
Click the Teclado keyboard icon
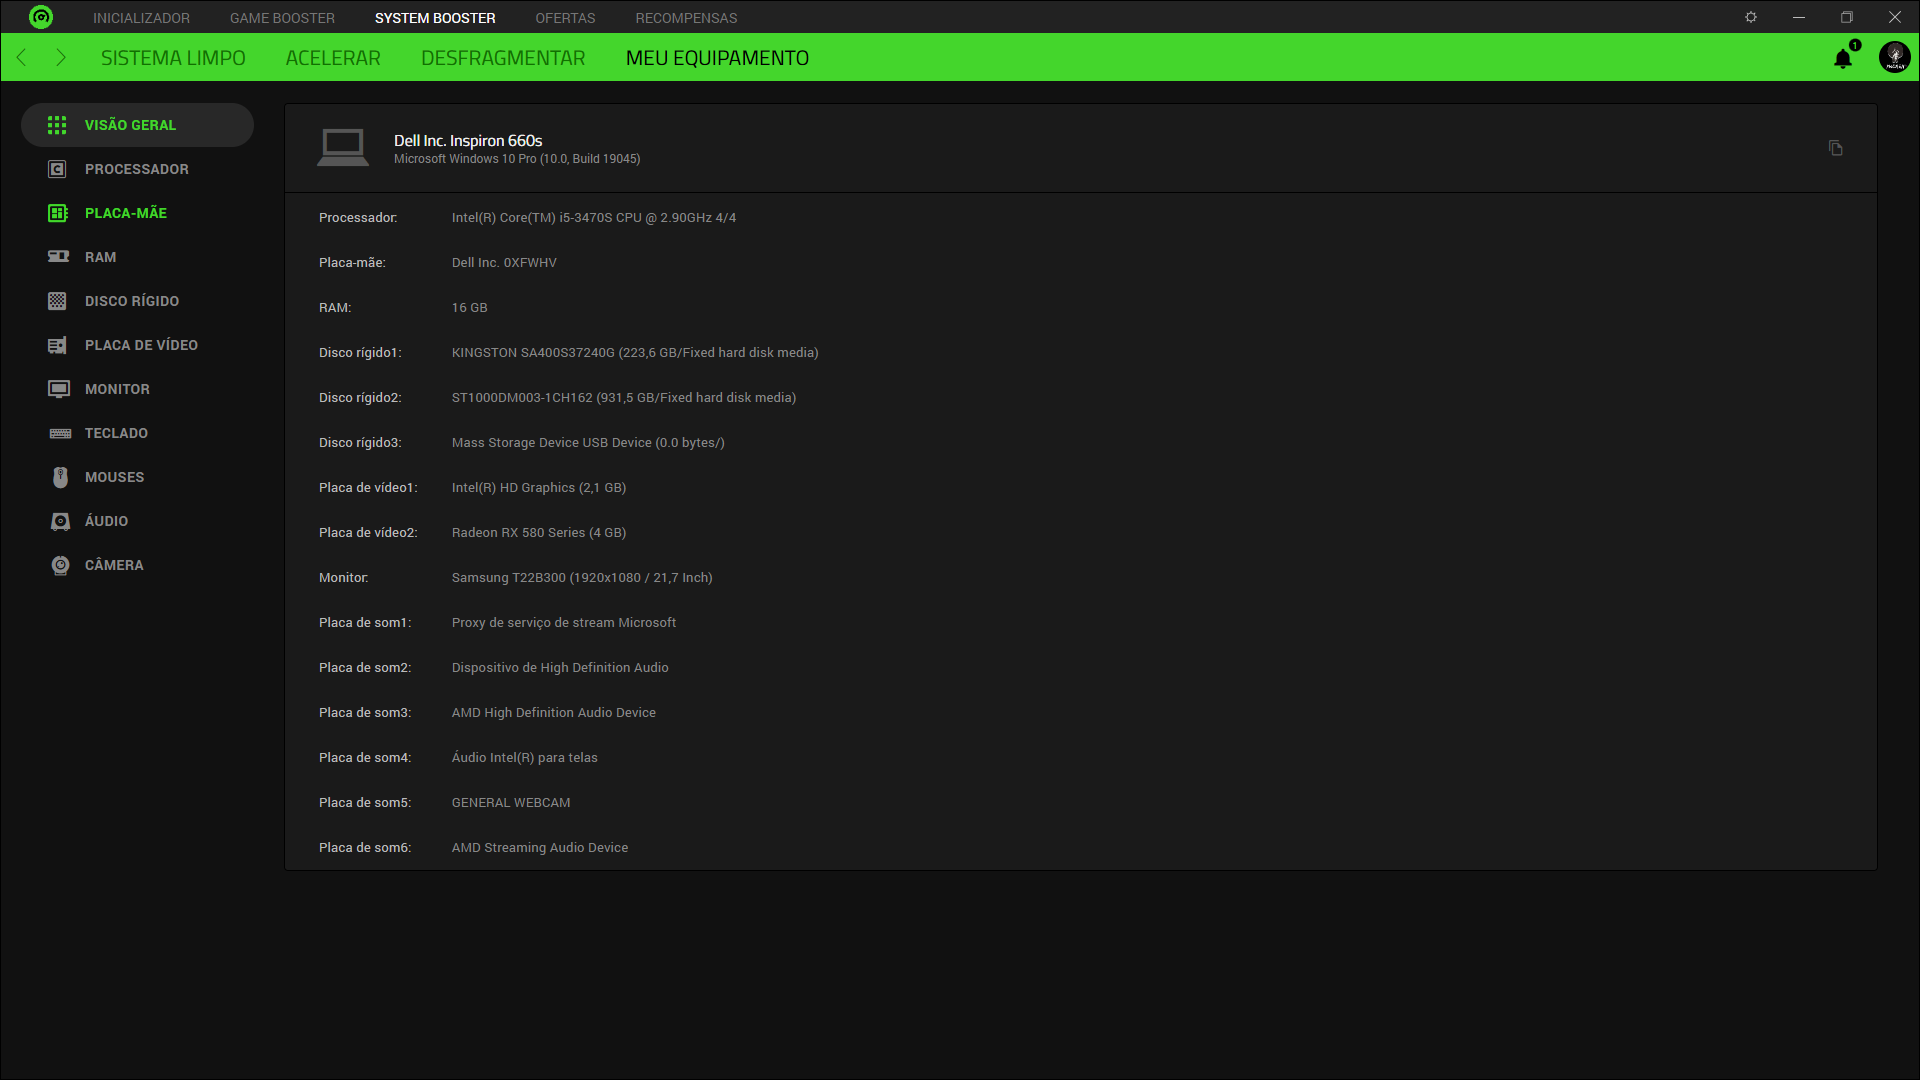[x=60, y=433]
